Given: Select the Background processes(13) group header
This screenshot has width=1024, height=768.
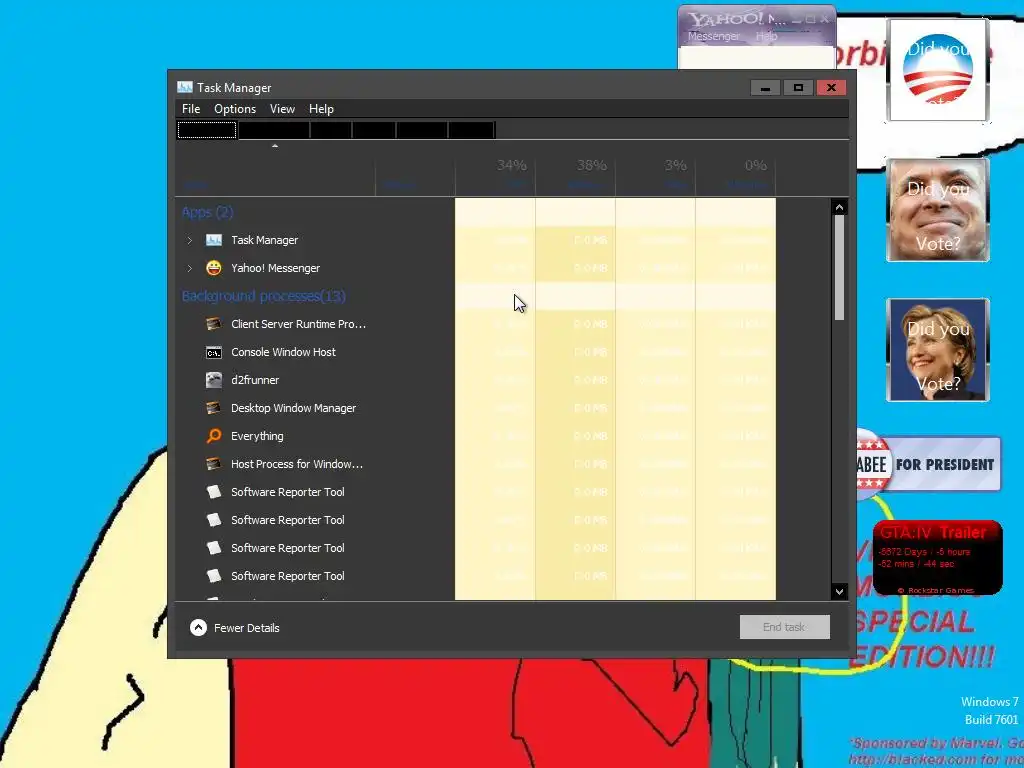Looking at the screenshot, I should [x=263, y=296].
